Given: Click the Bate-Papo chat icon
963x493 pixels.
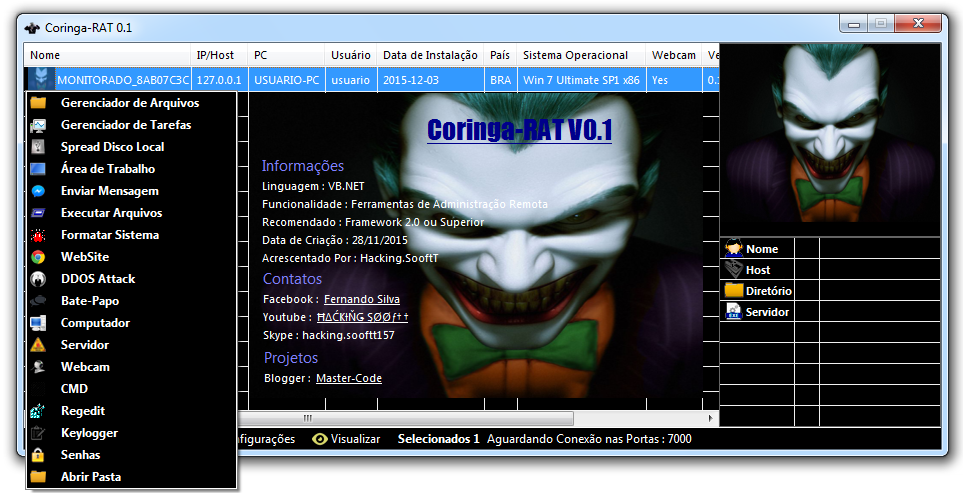Looking at the screenshot, I should click(38, 301).
